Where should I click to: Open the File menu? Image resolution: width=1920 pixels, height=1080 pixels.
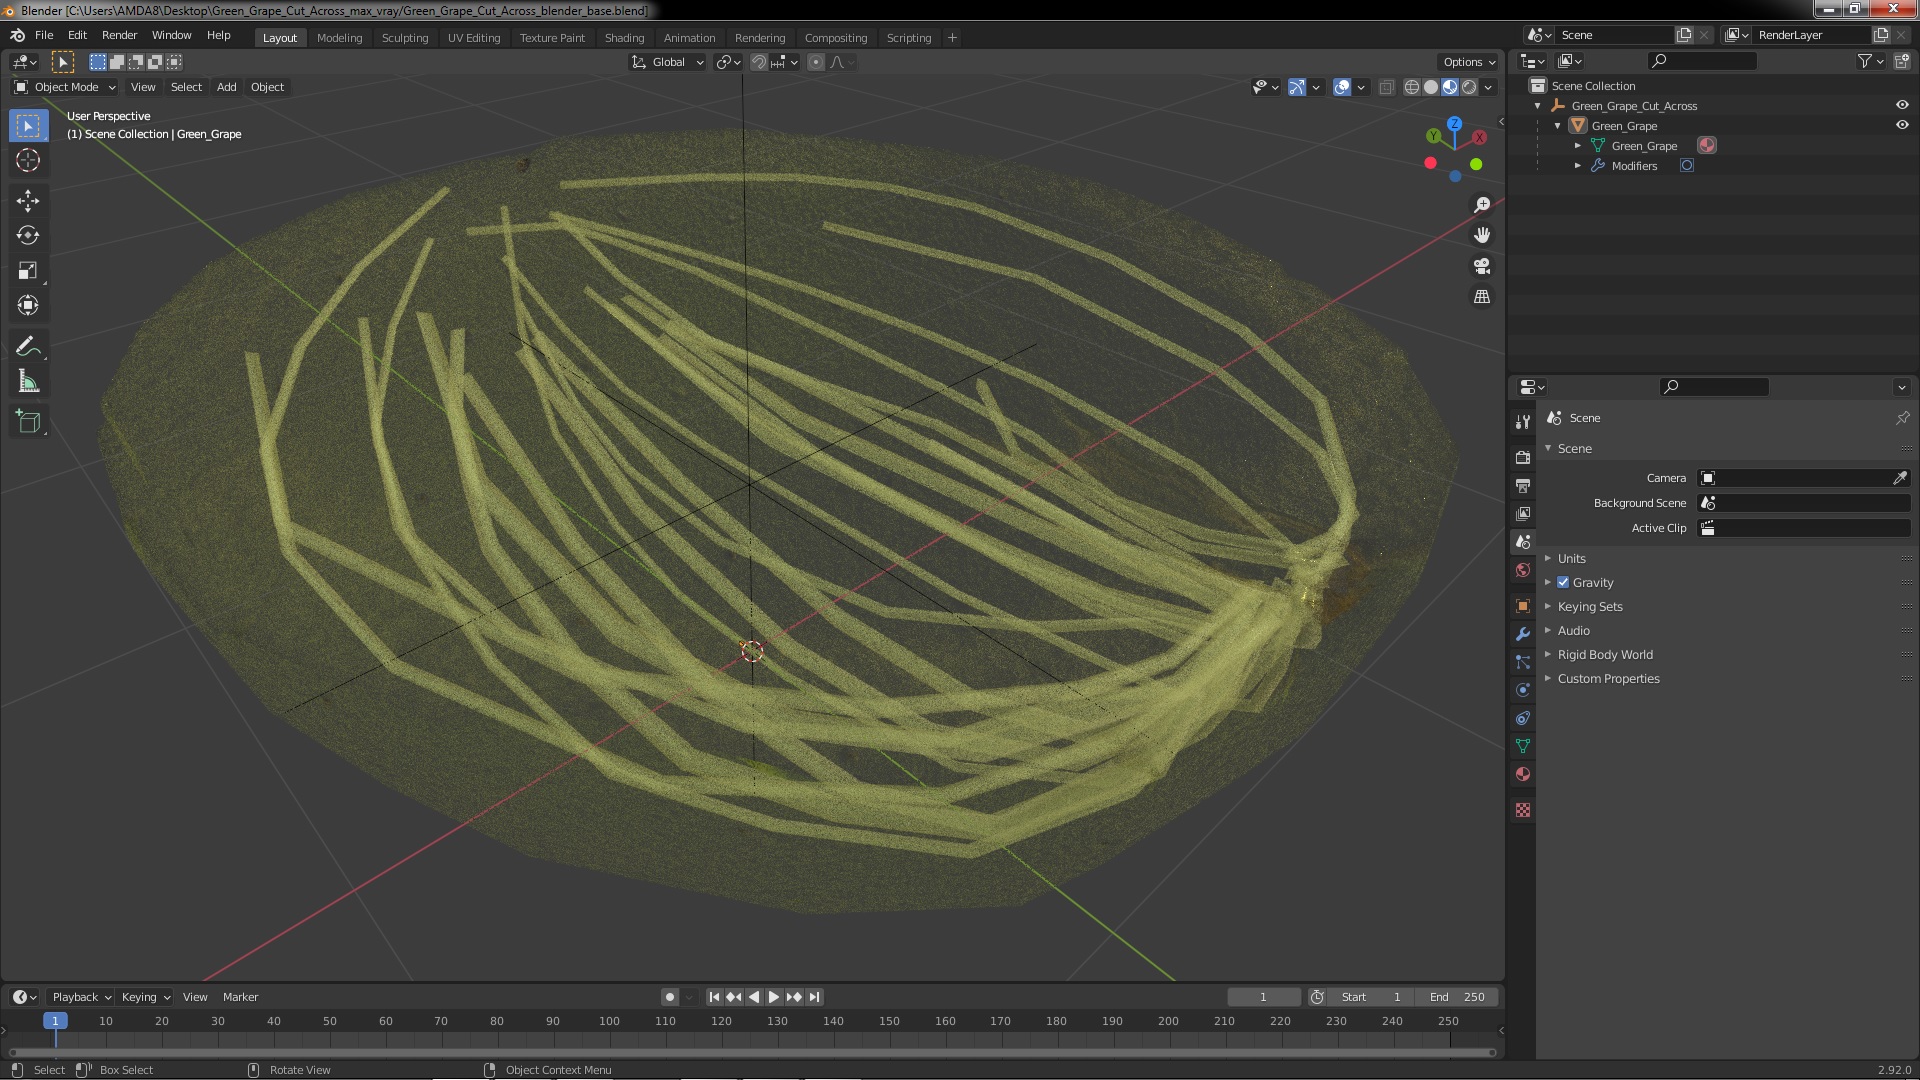tap(44, 35)
